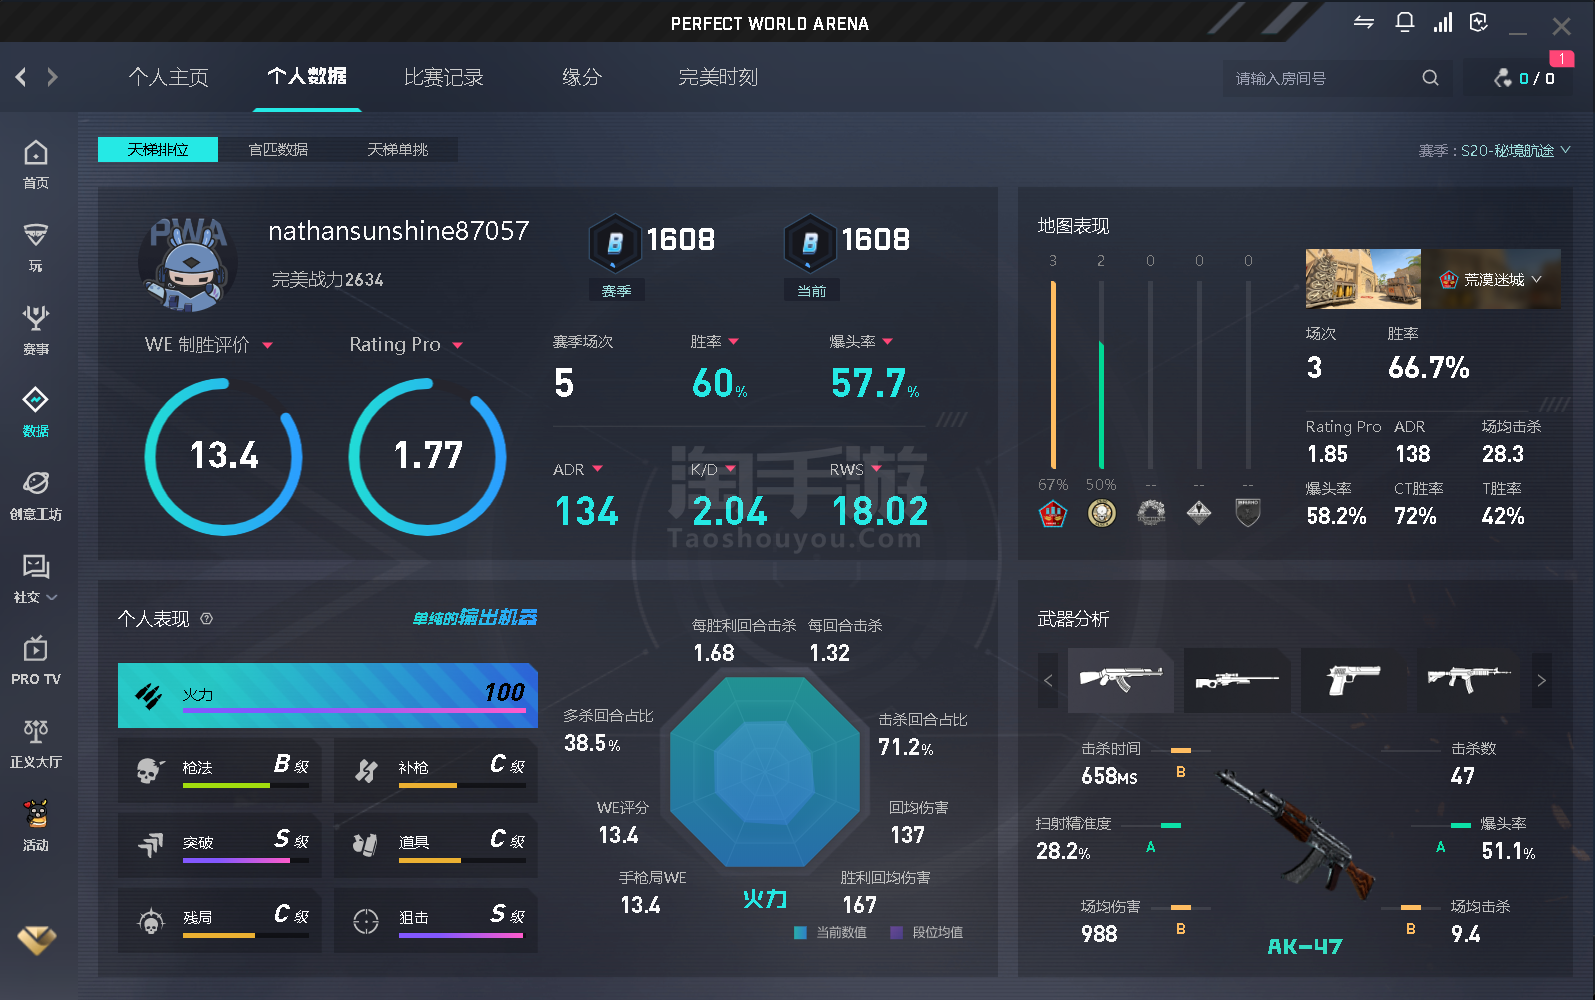The width and height of the screenshot is (1595, 1000).
Task: Select the third map emblem icon
Action: 1151,513
